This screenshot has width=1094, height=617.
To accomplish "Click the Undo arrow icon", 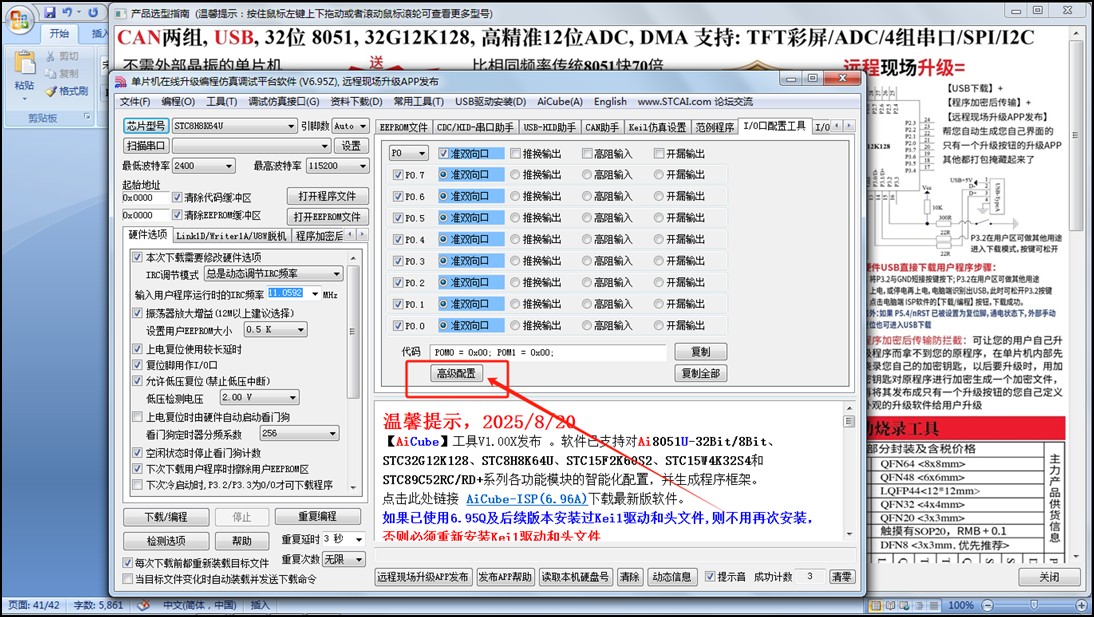I will pos(66,13).
